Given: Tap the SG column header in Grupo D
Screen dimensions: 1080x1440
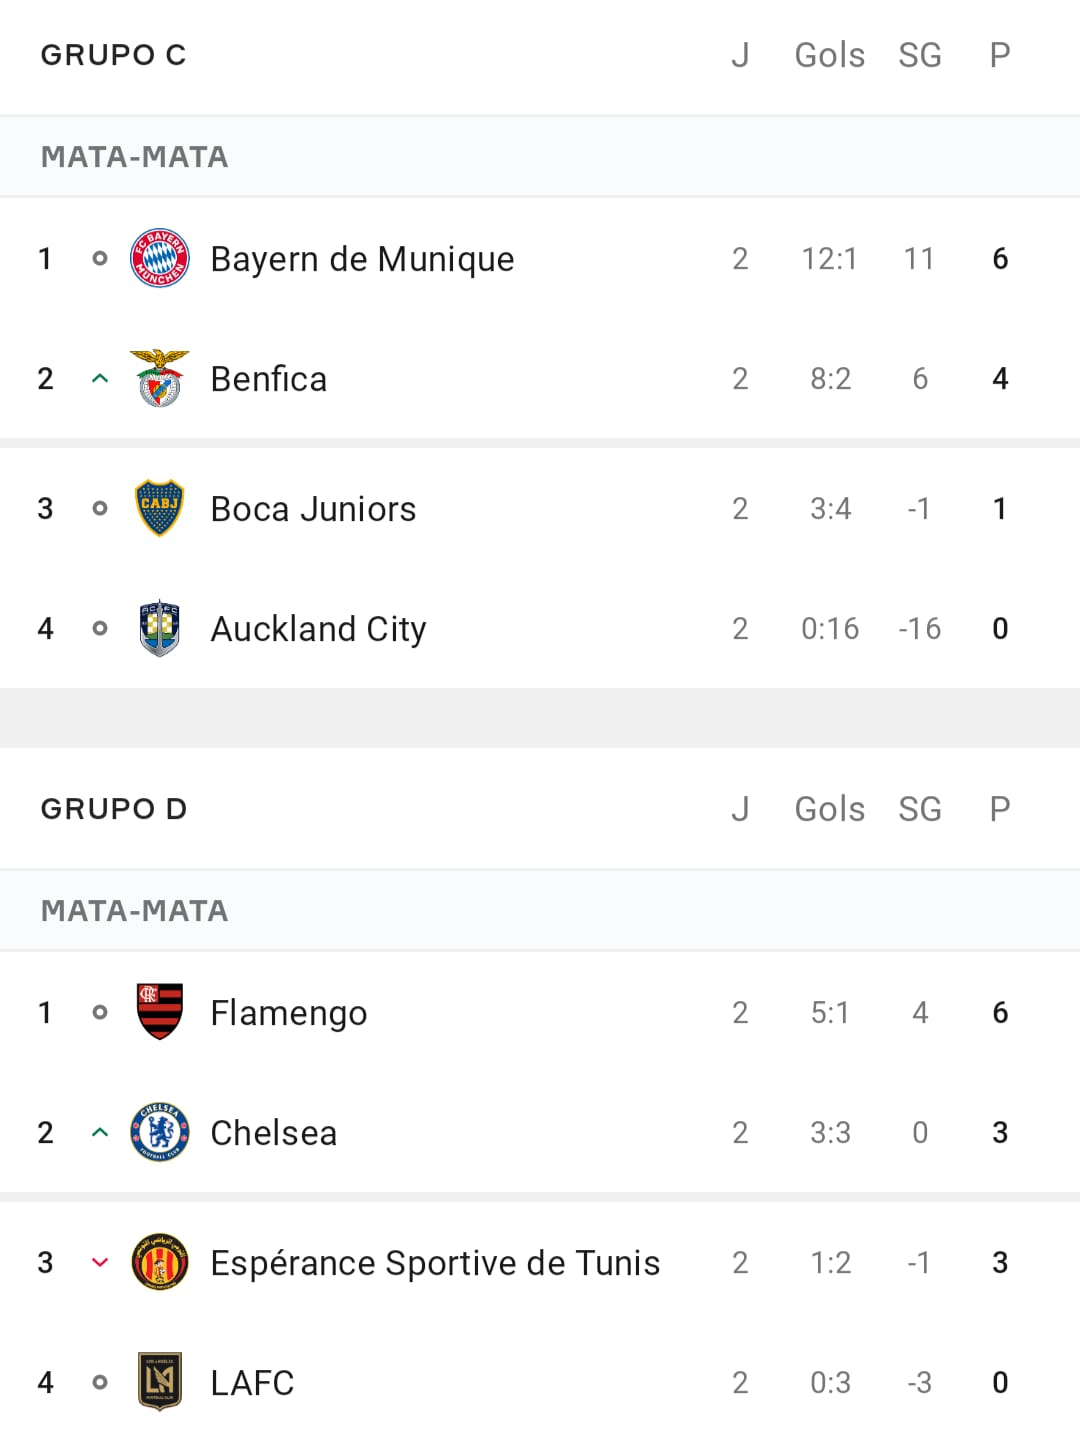Looking at the screenshot, I should tap(920, 809).
